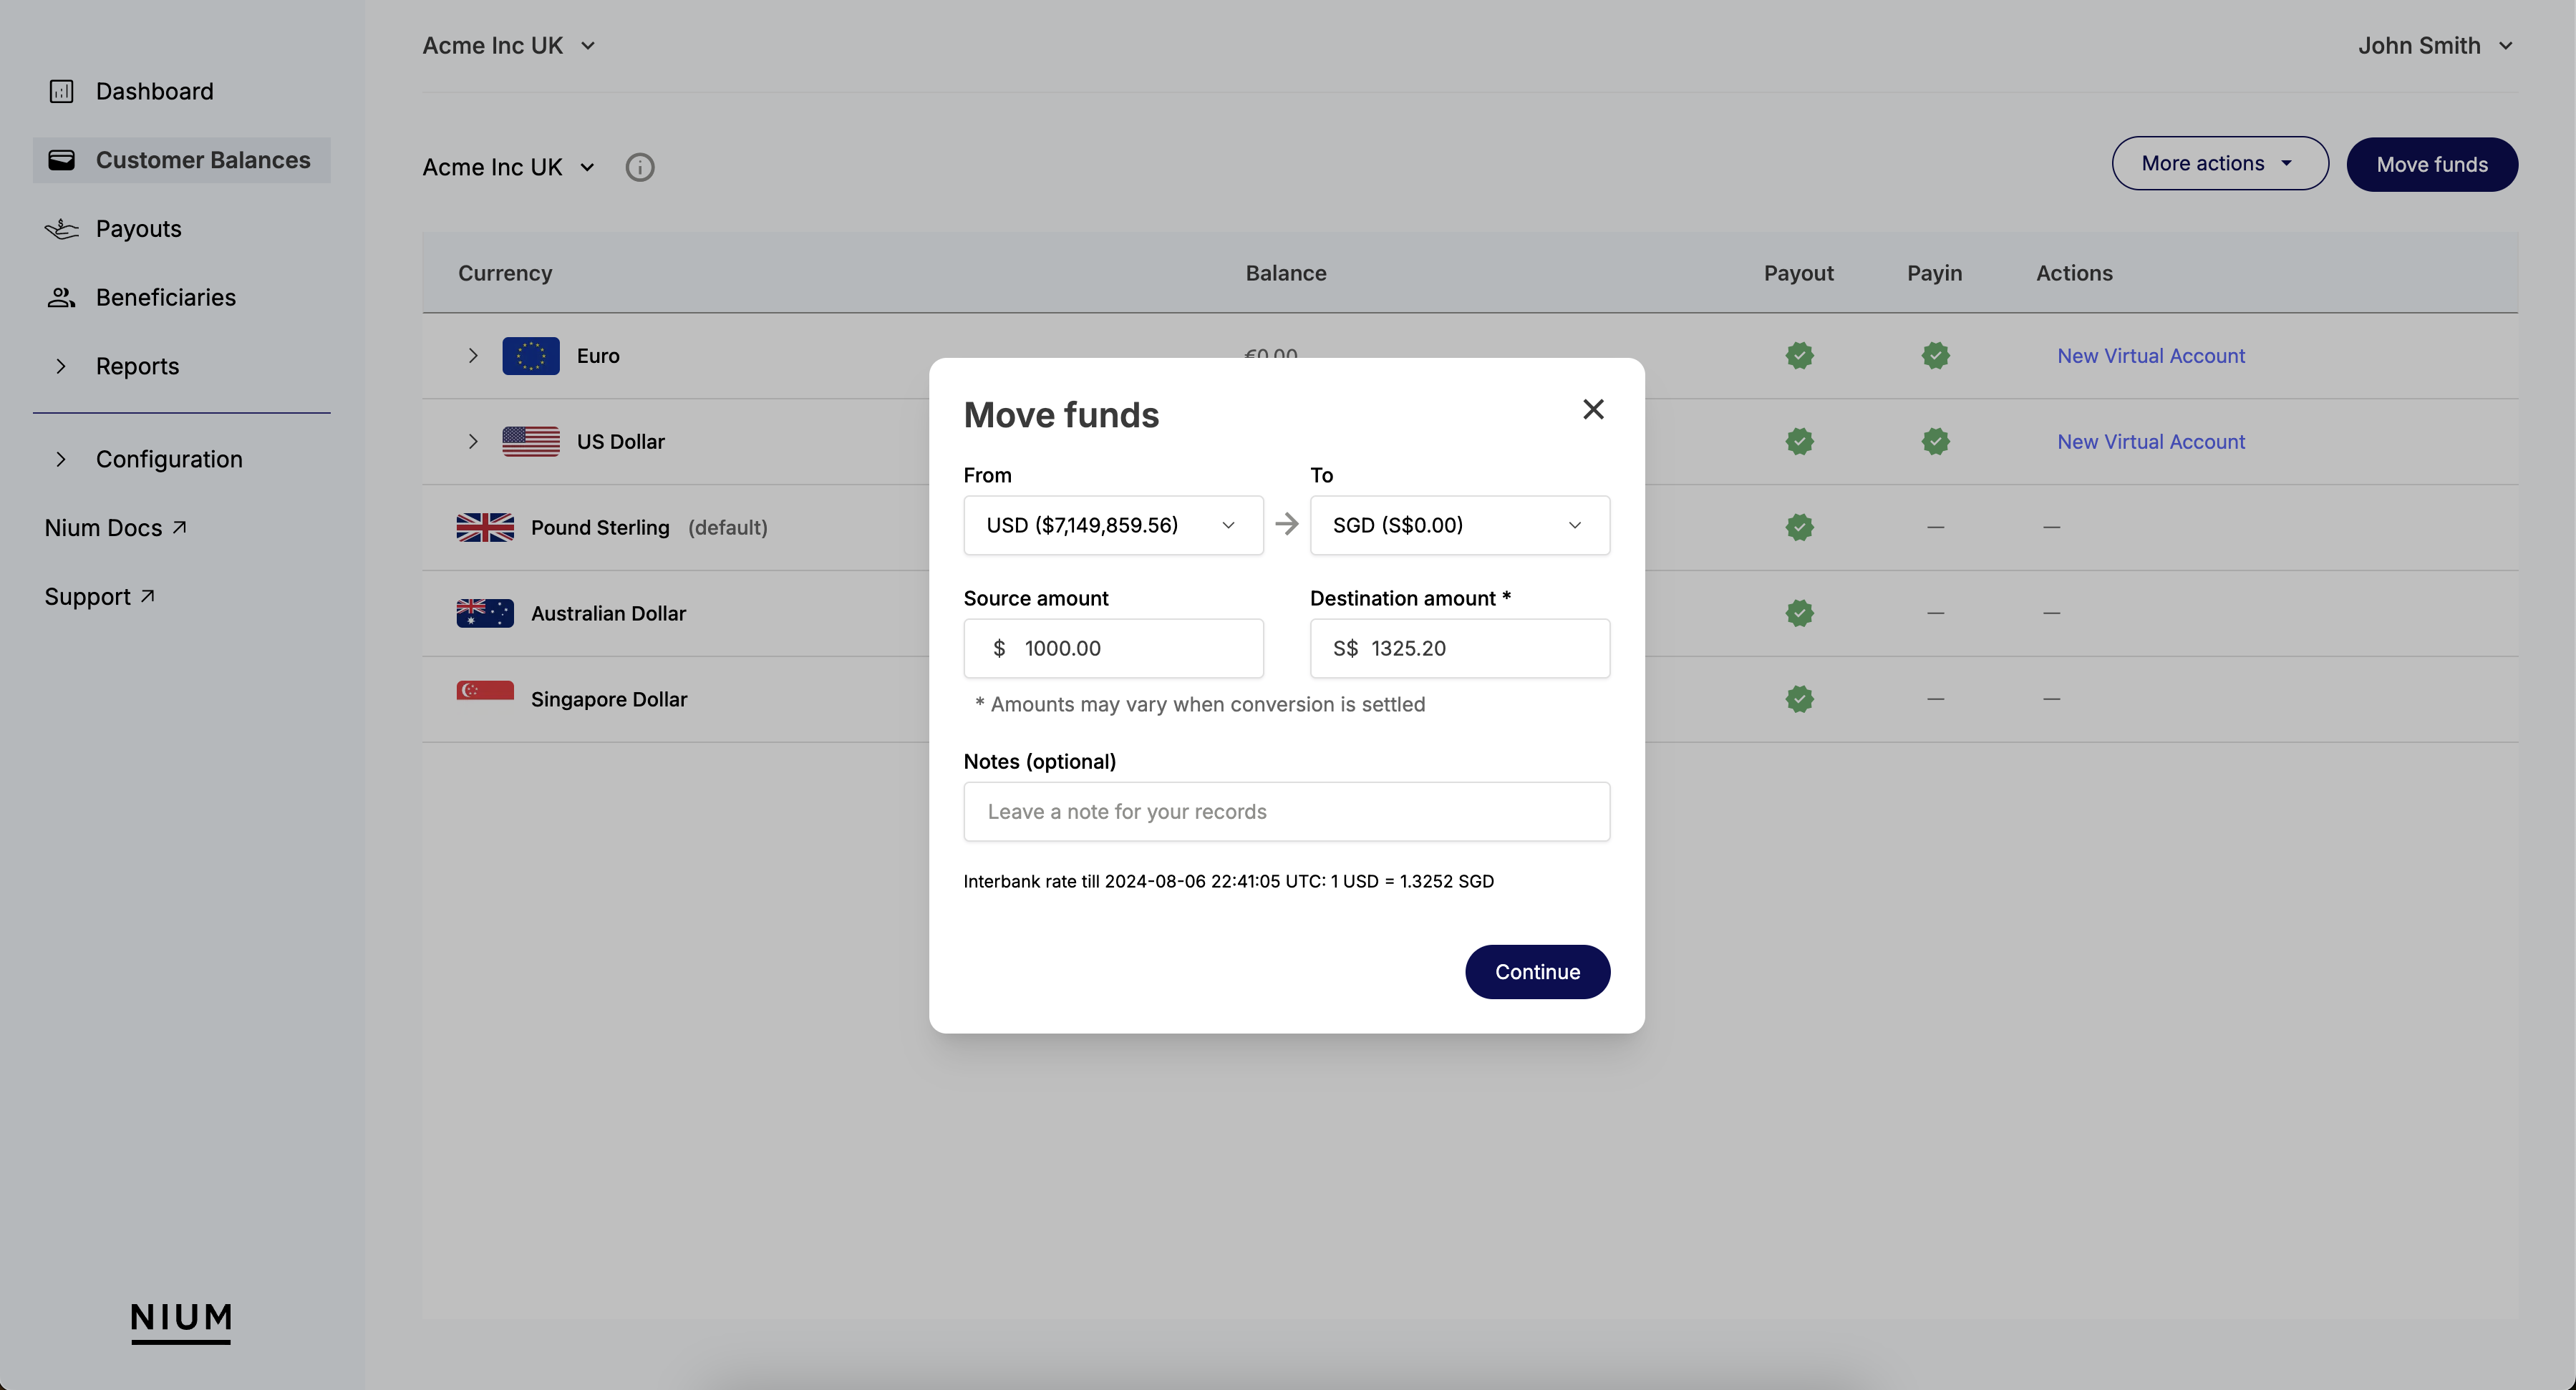Close the Move funds dialog
2576x1390 pixels.
pyautogui.click(x=1593, y=409)
